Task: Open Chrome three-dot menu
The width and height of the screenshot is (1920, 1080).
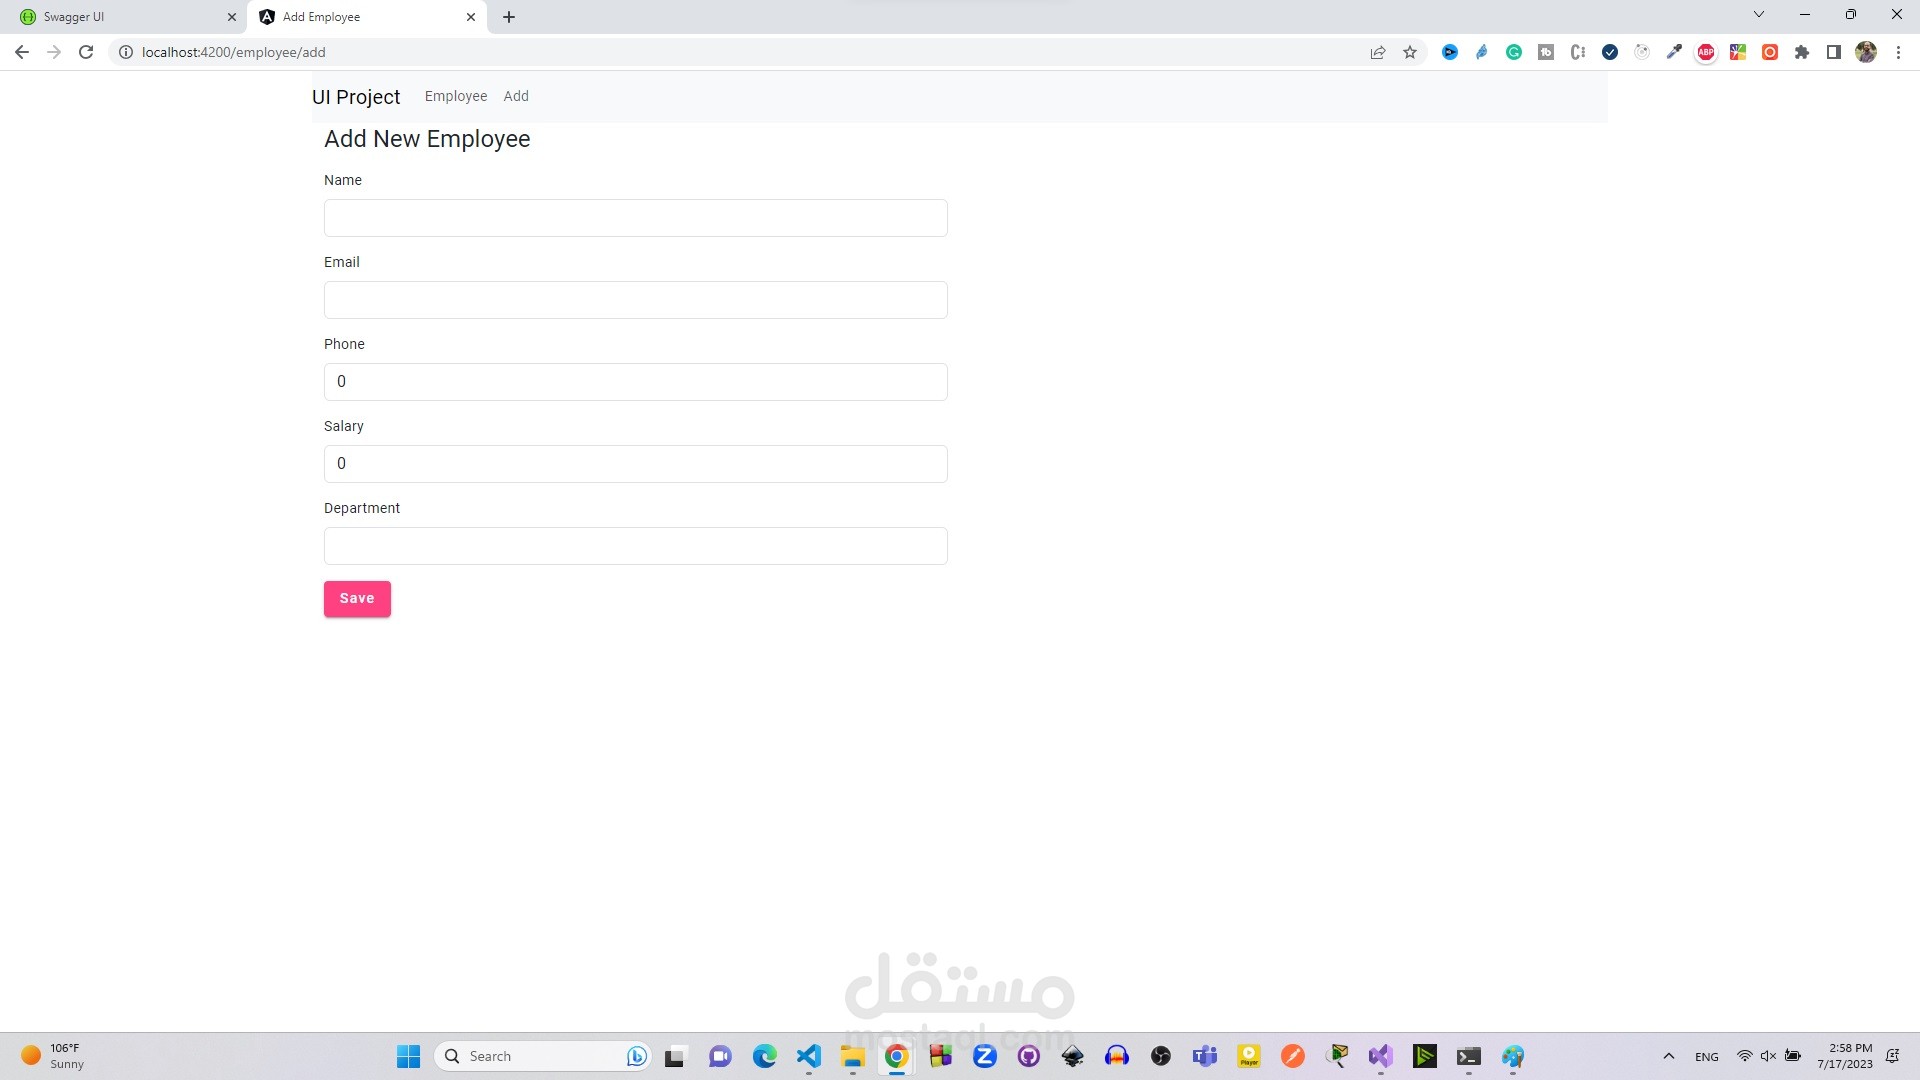Action: [1898, 52]
